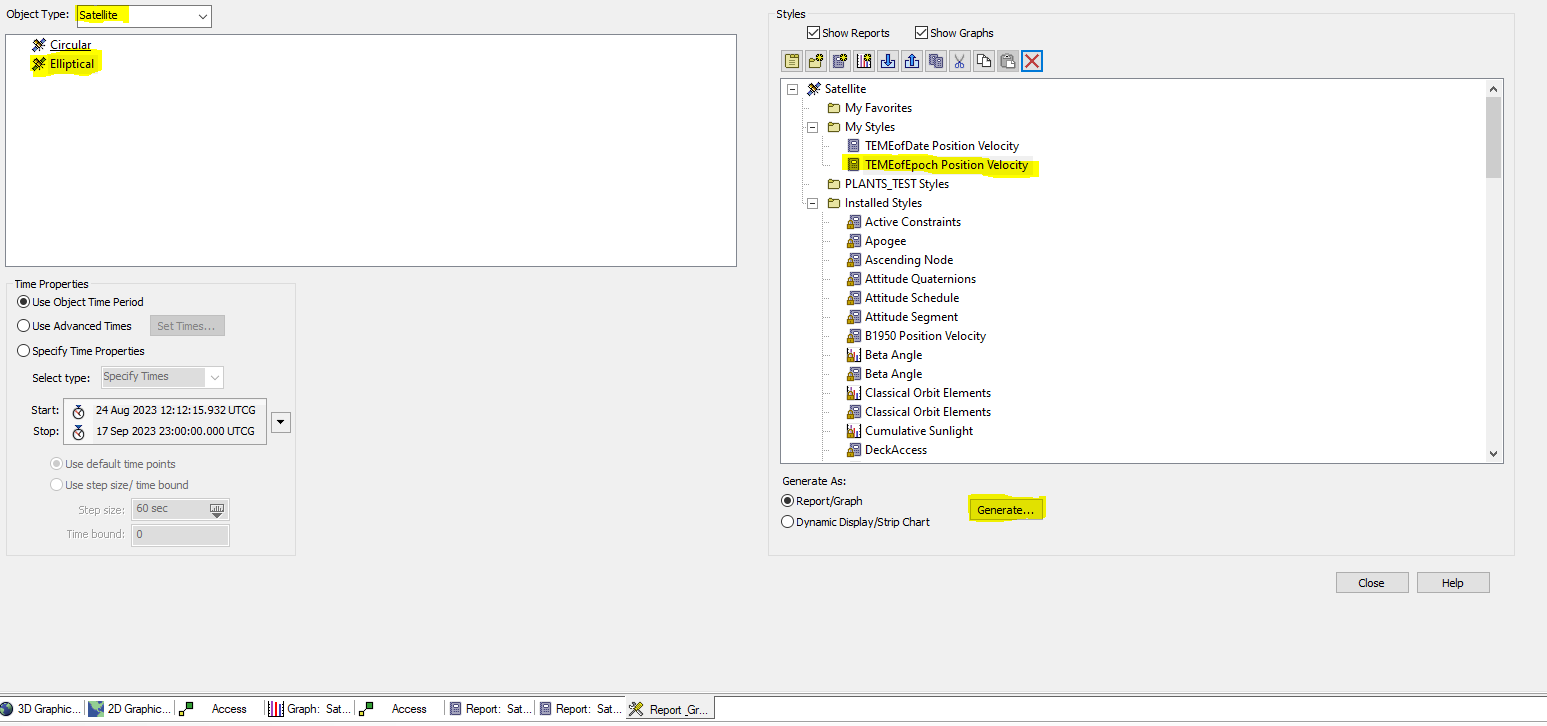Choose Report/Graph under Generate As
Viewport: 1547px width, 726px height.
(788, 501)
